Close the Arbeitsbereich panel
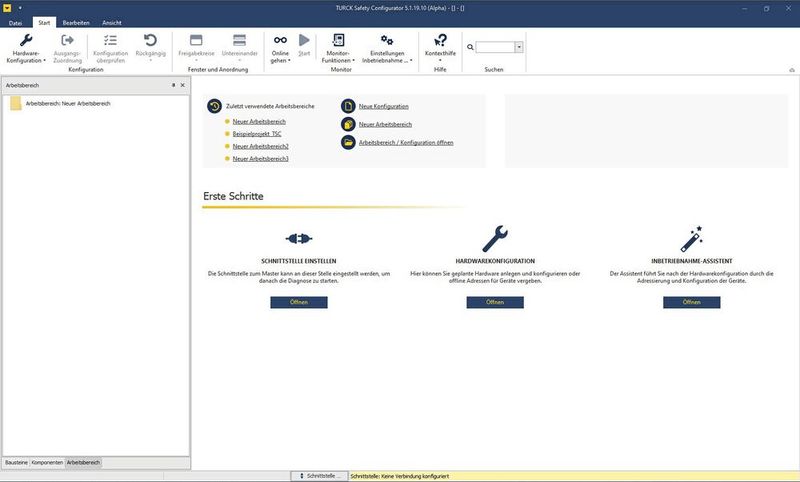Viewport: 800px width, 482px height. (183, 85)
